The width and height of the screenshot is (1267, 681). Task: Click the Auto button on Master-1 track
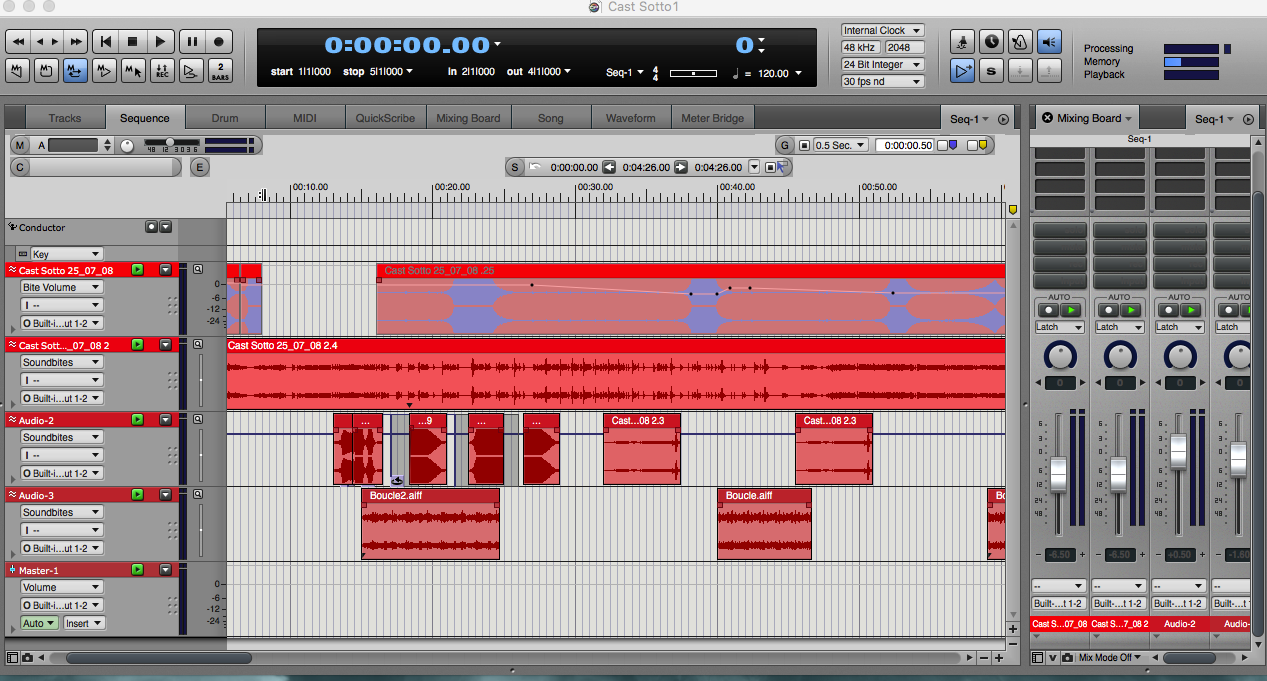coord(39,623)
